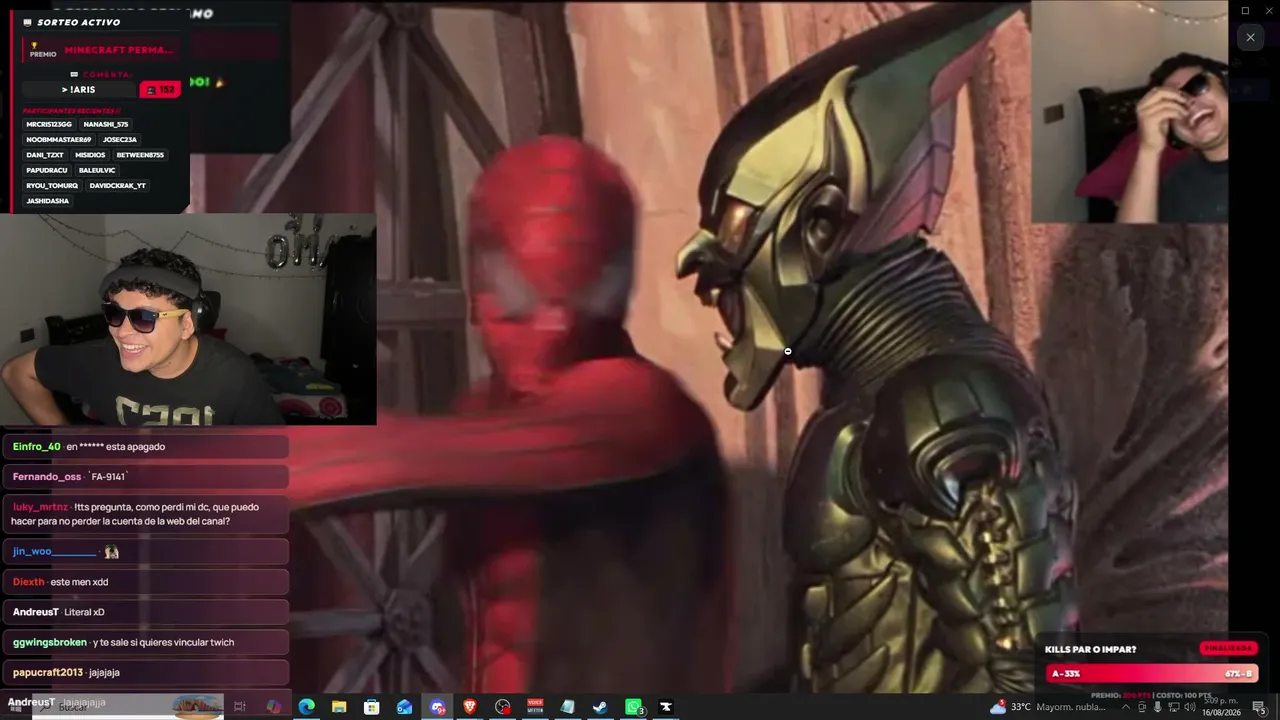Click the participant count badge showing 152

[x=160, y=90]
